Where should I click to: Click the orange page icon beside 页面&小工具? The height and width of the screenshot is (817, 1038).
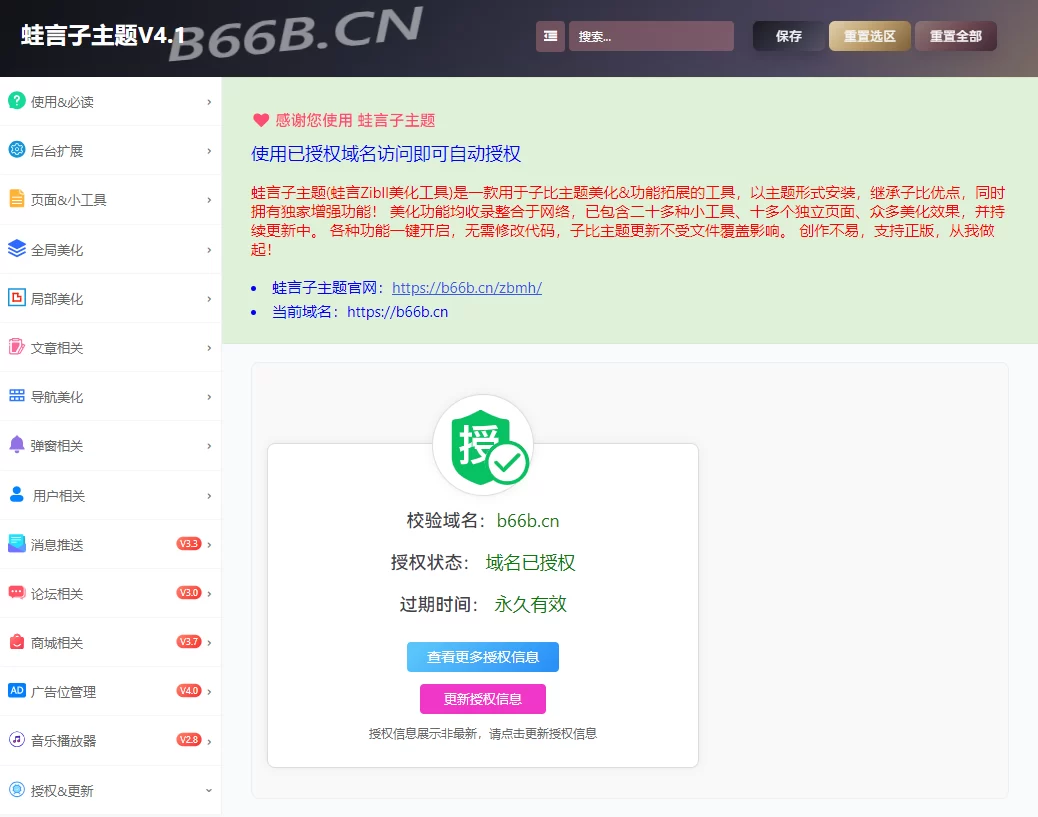[17, 199]
